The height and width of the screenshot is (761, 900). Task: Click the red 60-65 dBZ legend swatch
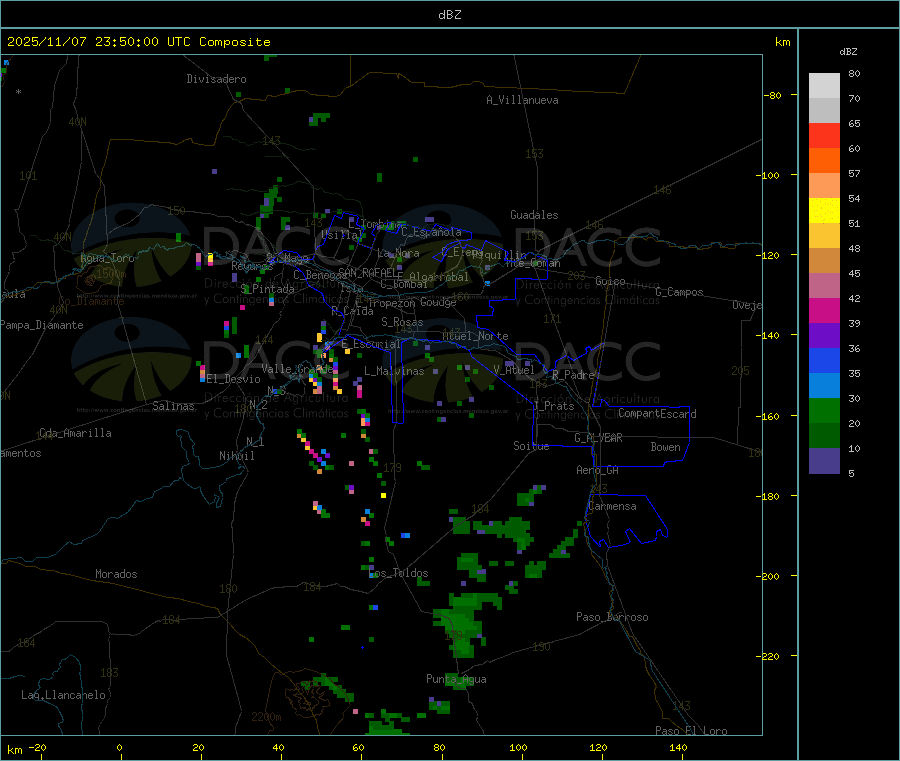coord(824,135)
